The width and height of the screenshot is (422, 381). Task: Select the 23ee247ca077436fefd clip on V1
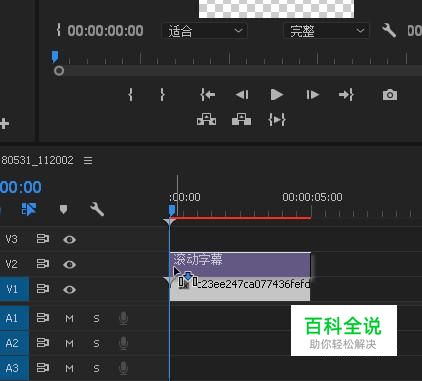pos(240,289)
